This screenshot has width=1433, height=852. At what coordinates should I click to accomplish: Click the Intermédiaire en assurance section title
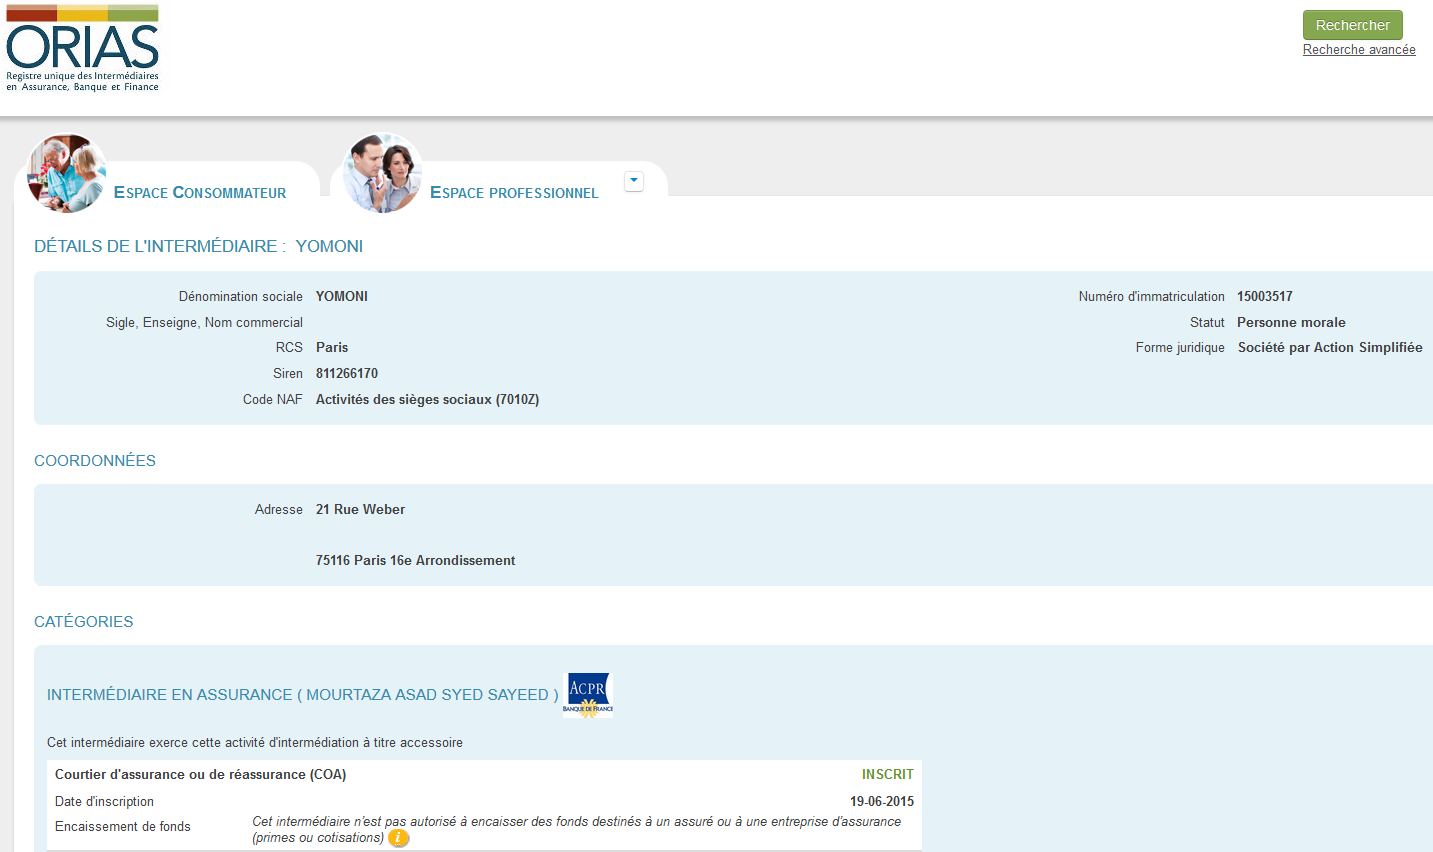point(303,695)
